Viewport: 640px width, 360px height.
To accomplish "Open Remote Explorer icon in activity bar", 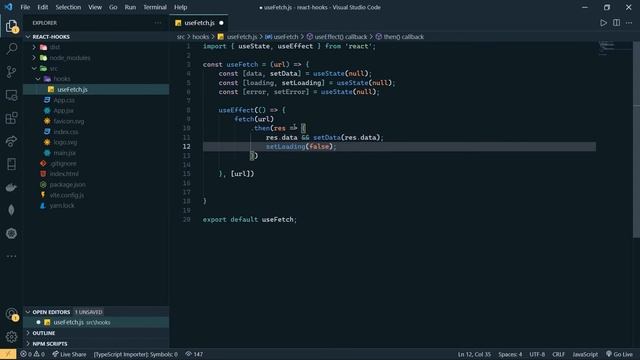I will (x=11, y=95).
